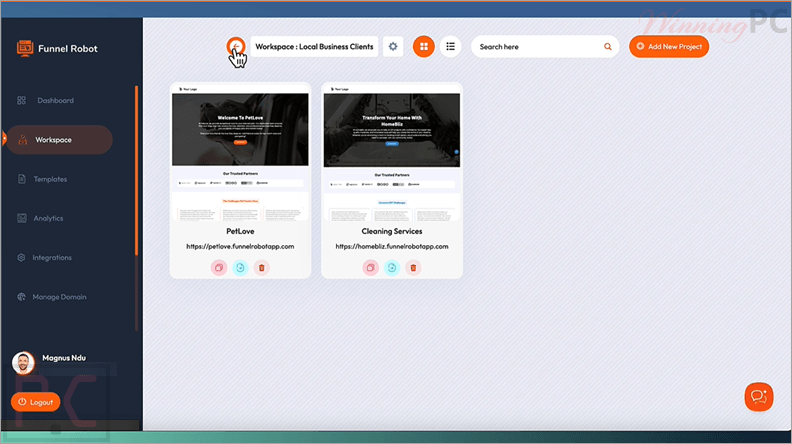Click the Dashboard grid icon
This screenshot has height=444, width=792.
coord(21,101)
